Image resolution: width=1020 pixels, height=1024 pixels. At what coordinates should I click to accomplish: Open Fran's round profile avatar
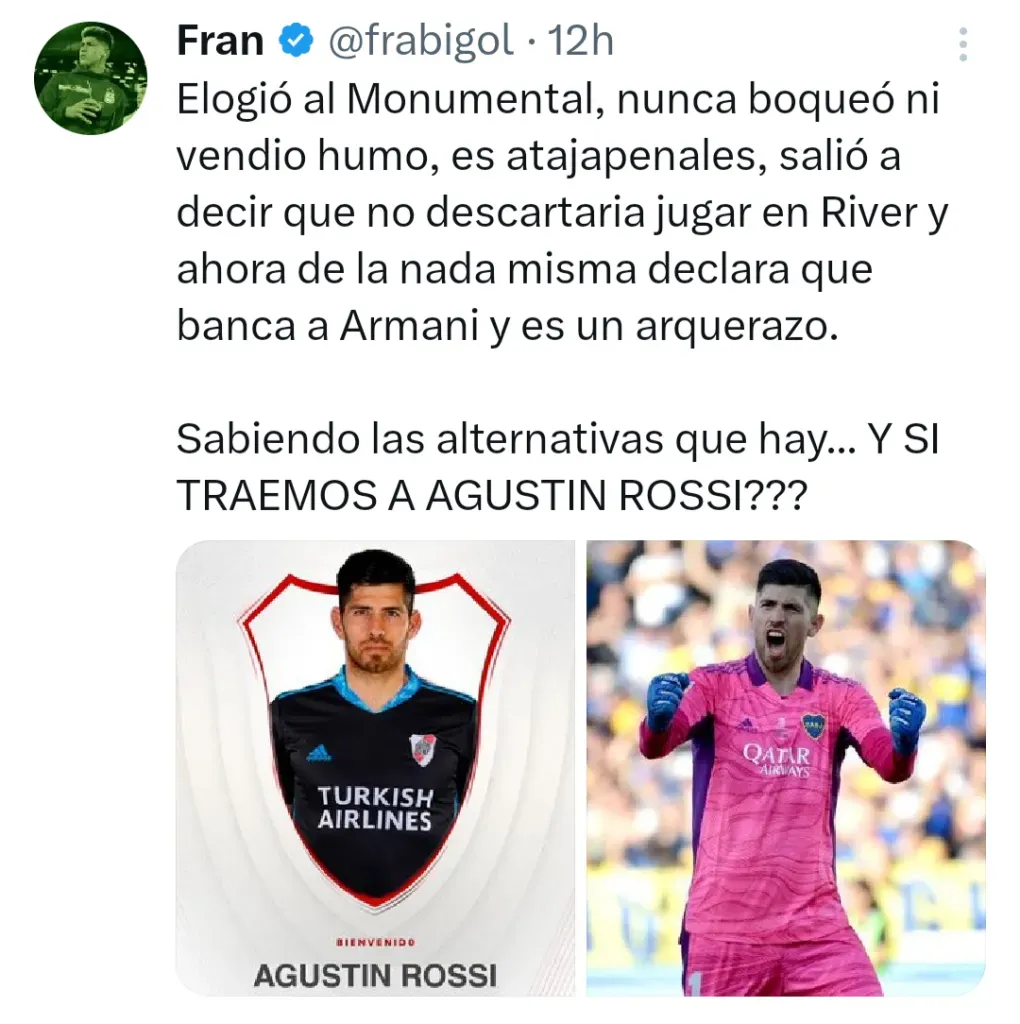point(91,78)
